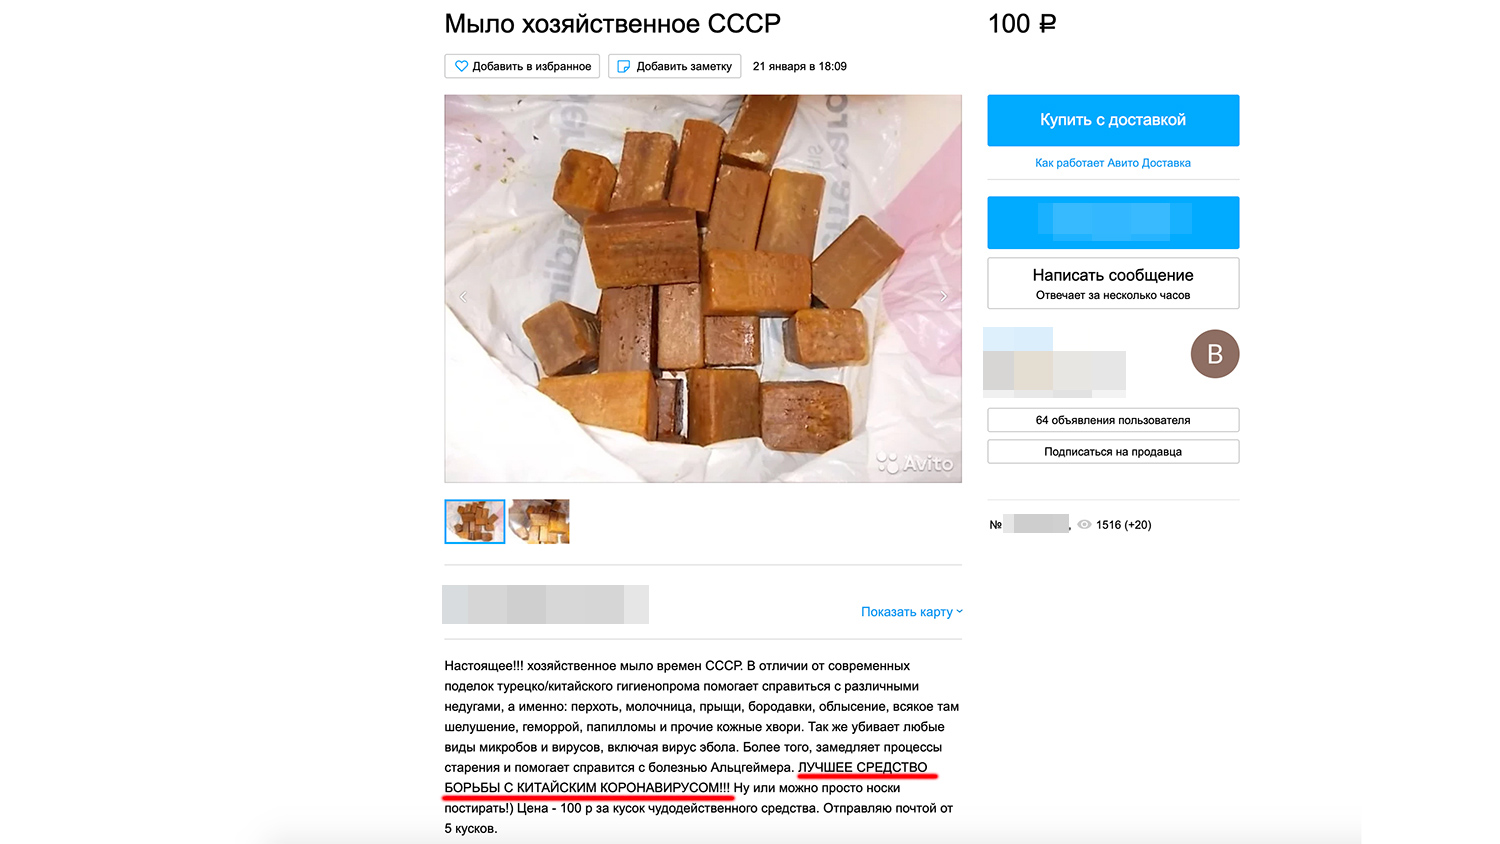This screenshot has width=1500, height=844.
Task: Click the eye views icon near 1516
Action: (1084, 524)
